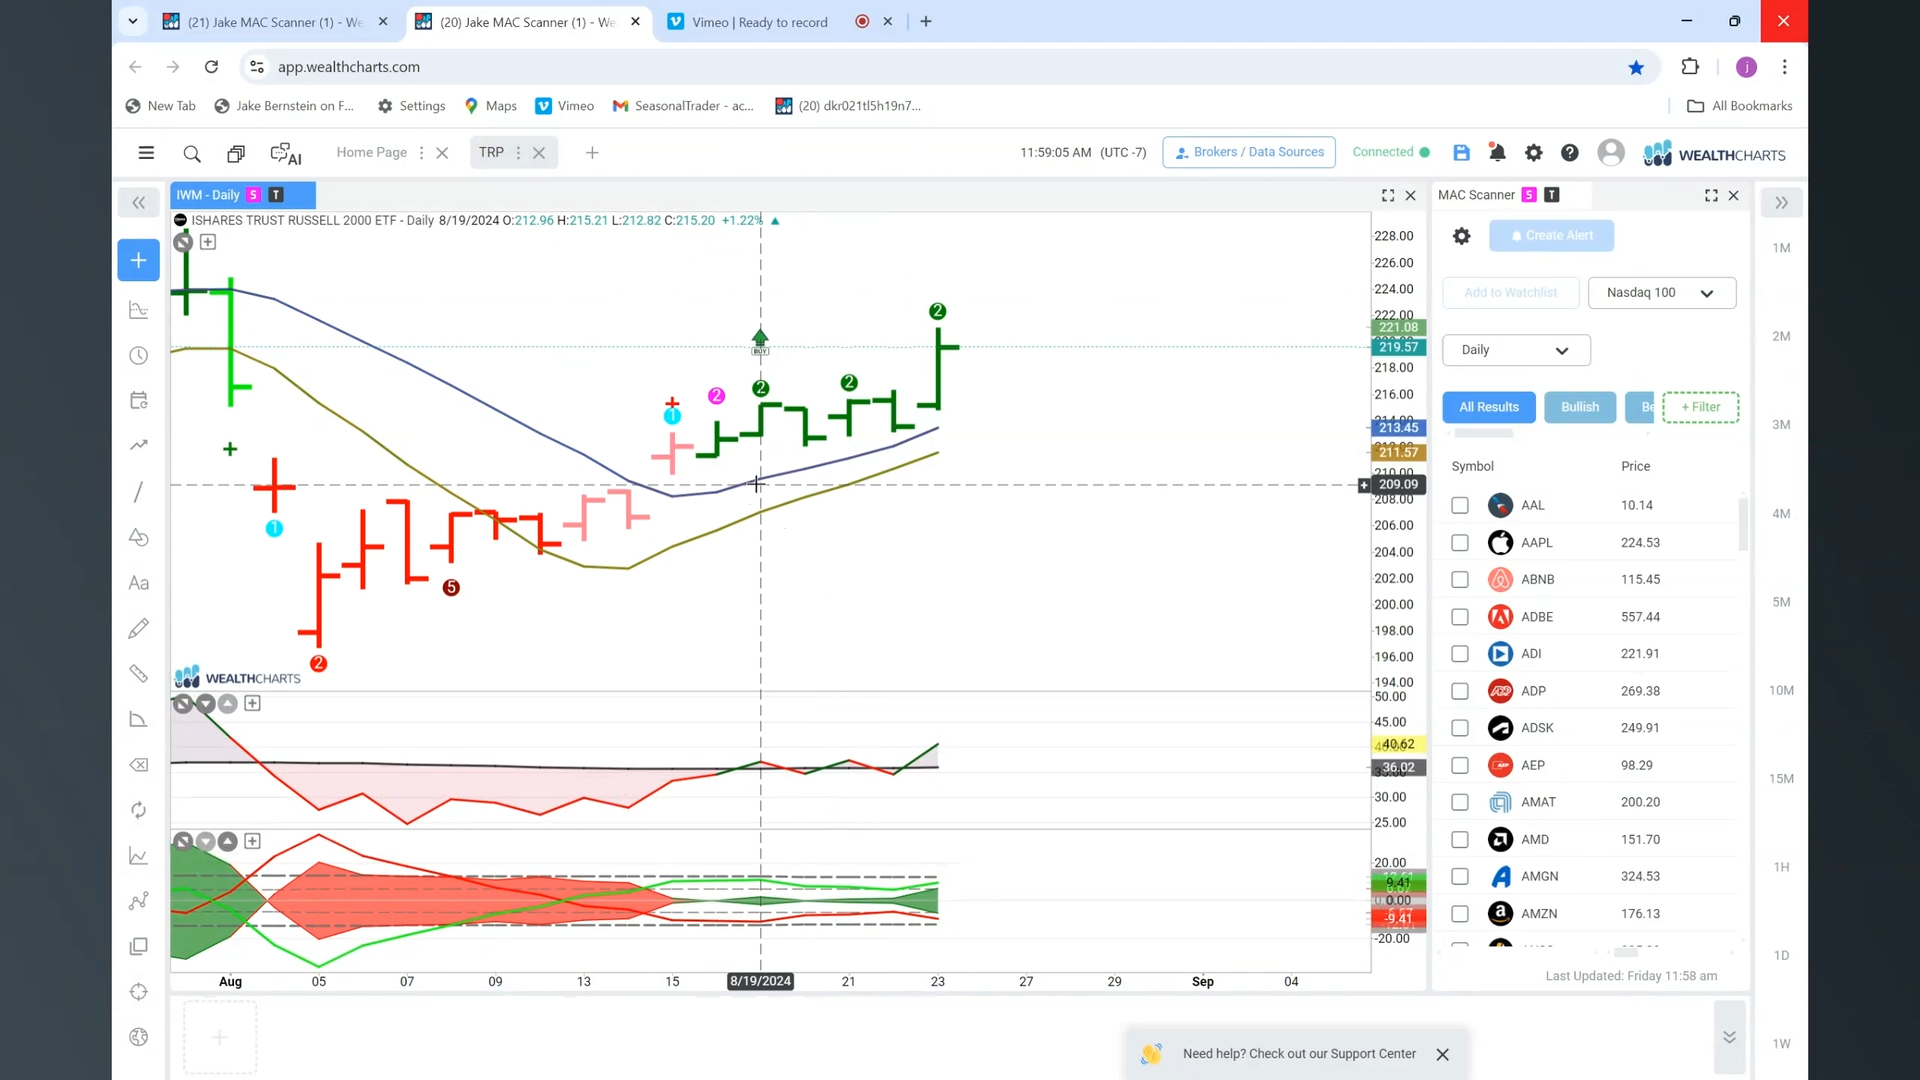Select the 1M timeframe in right strip
Screen dimensions: 1920x1080
tap(1781, 248)
